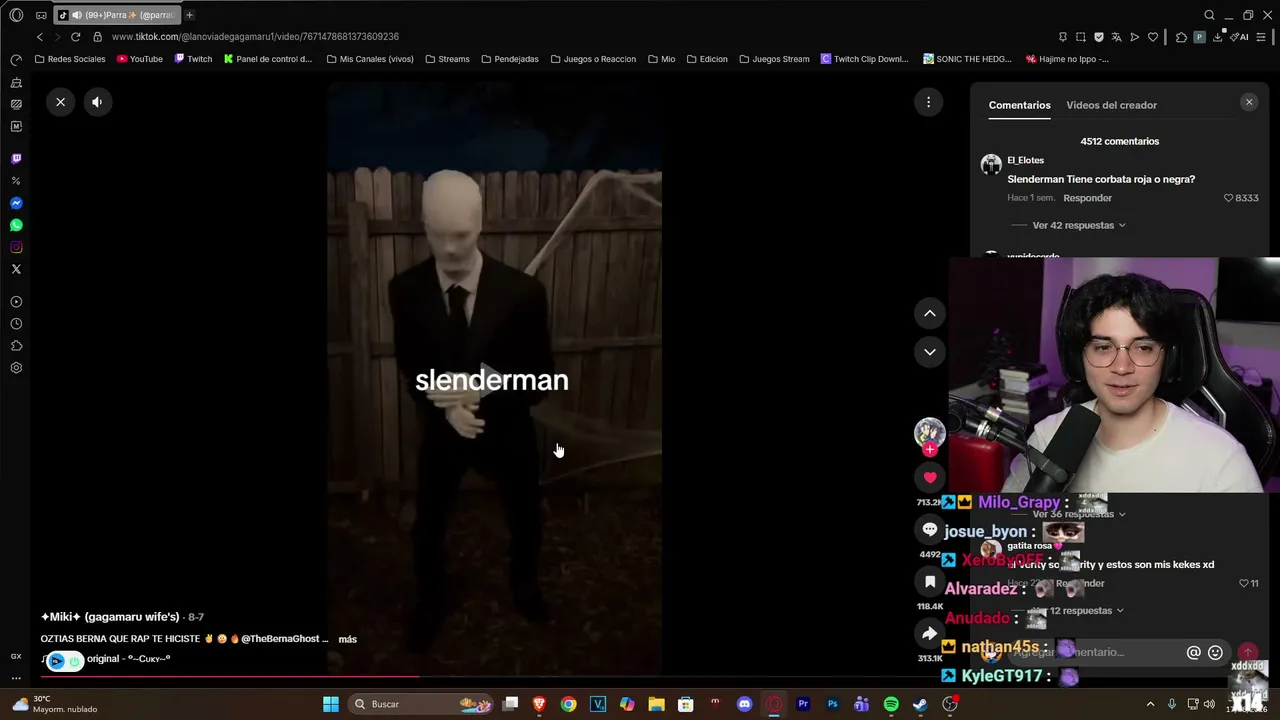
Task: Open El_Elotes' avatar picture
Action: coord(991,165)
